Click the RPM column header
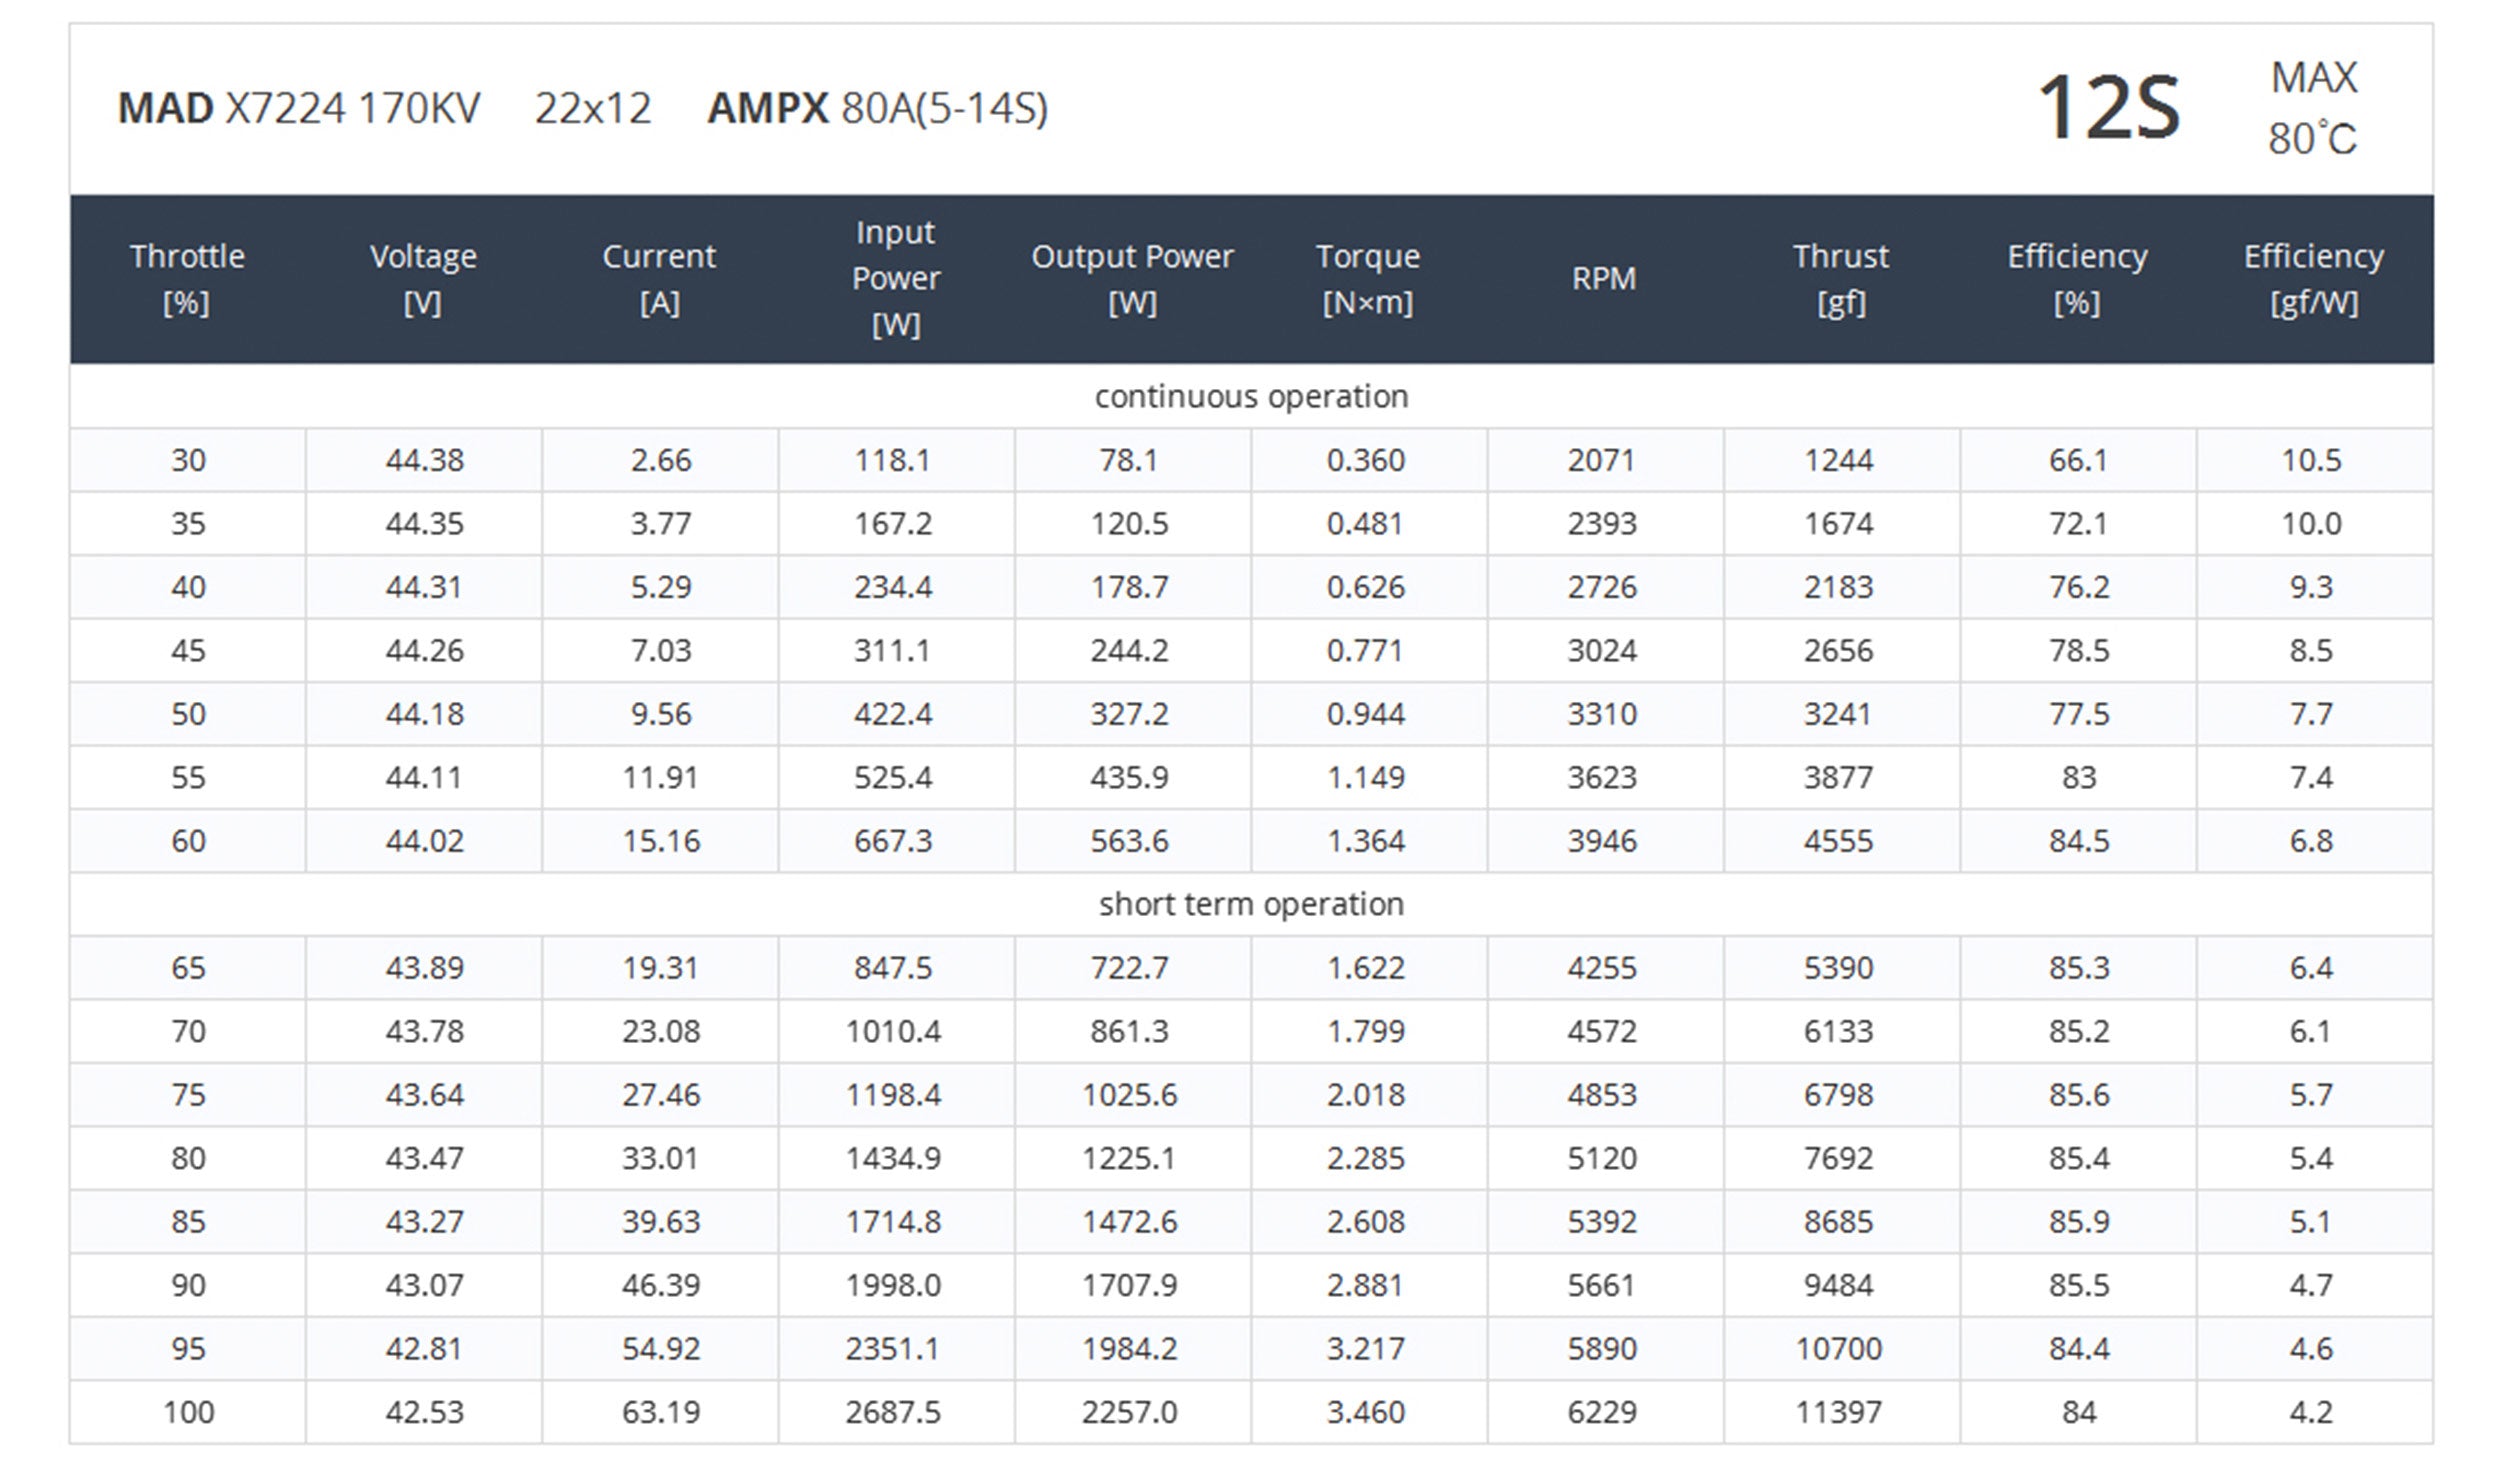The image size is (2500, 1460). pyautogui.click(x=1603, y=279)
